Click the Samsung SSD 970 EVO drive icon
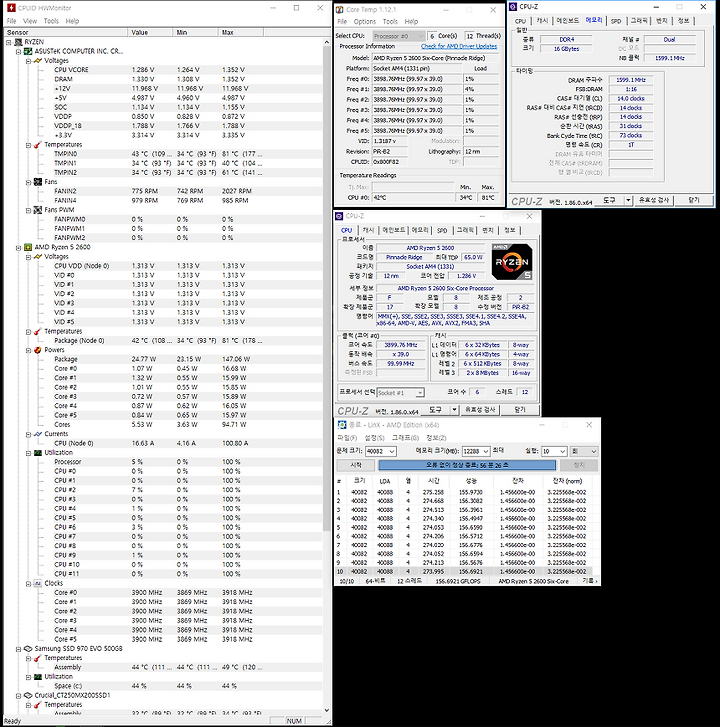Viewport: 720px width, 727px height. (x=28, y=649)
